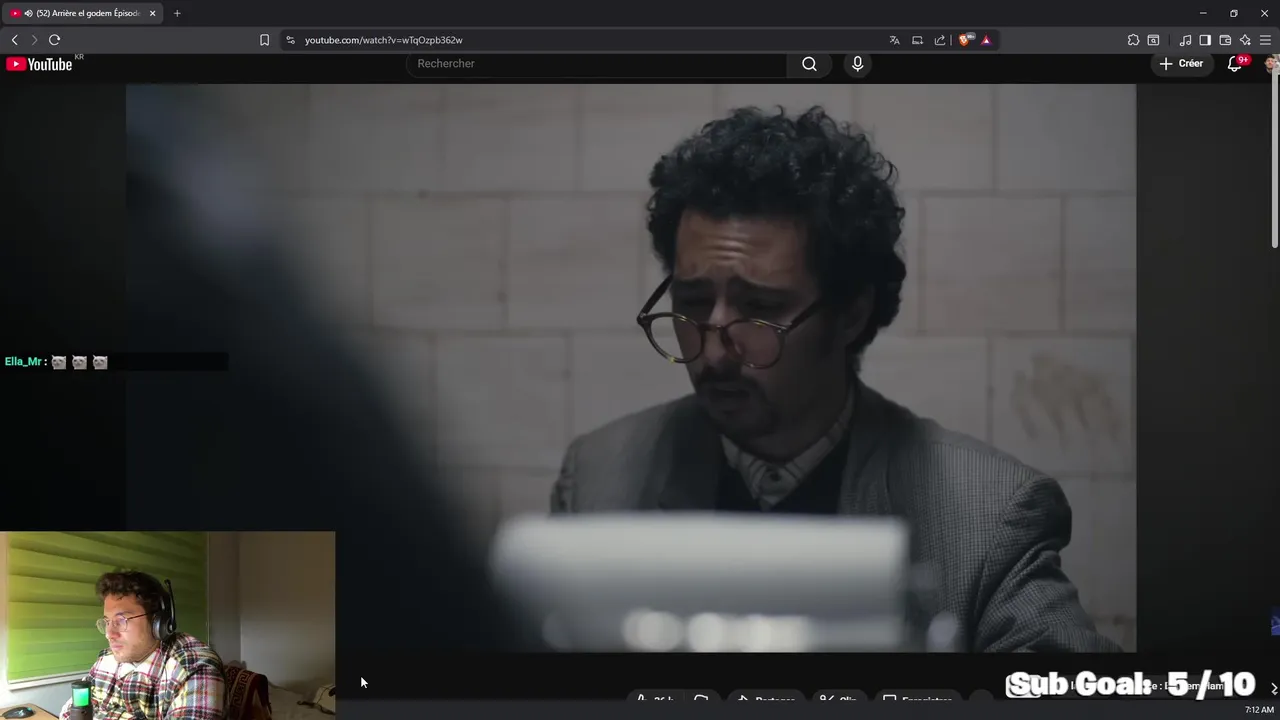Click the 7:12 AM clock in taskbar

pos(1259,710)
